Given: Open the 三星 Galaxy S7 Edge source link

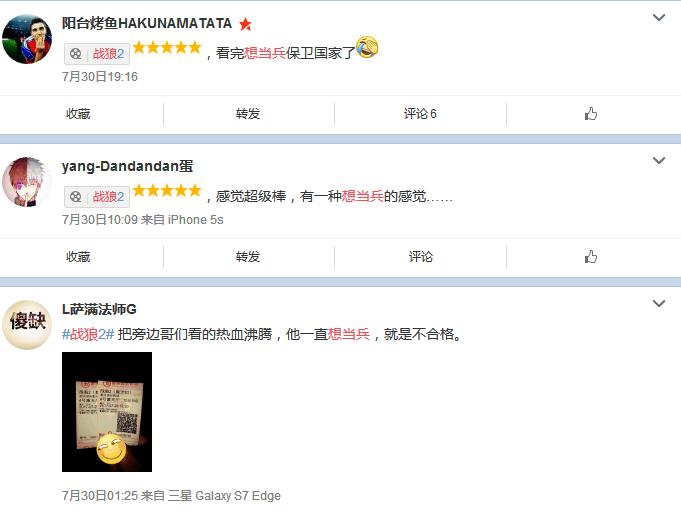Looking at the screenshot, I should (224, 495).
